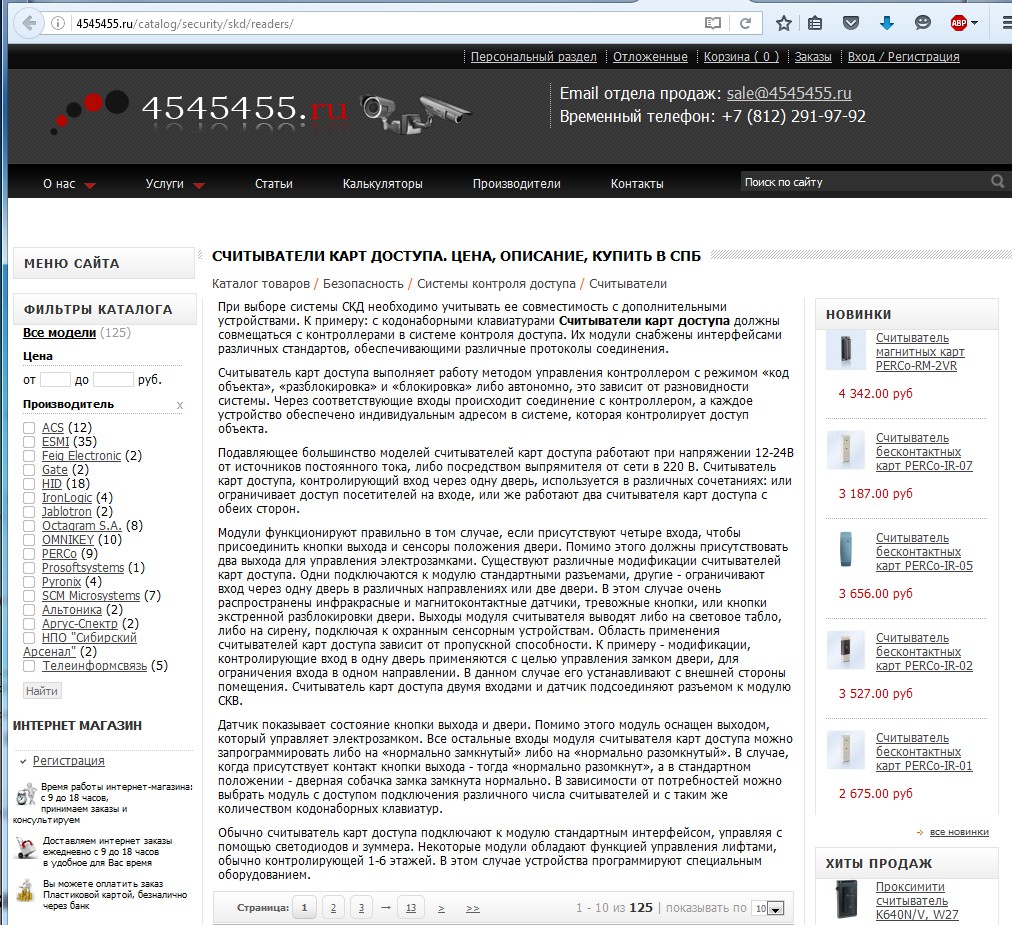Jump to page 13 of results
This screenshot has width=1012, height=925.
tap(411, 908)
